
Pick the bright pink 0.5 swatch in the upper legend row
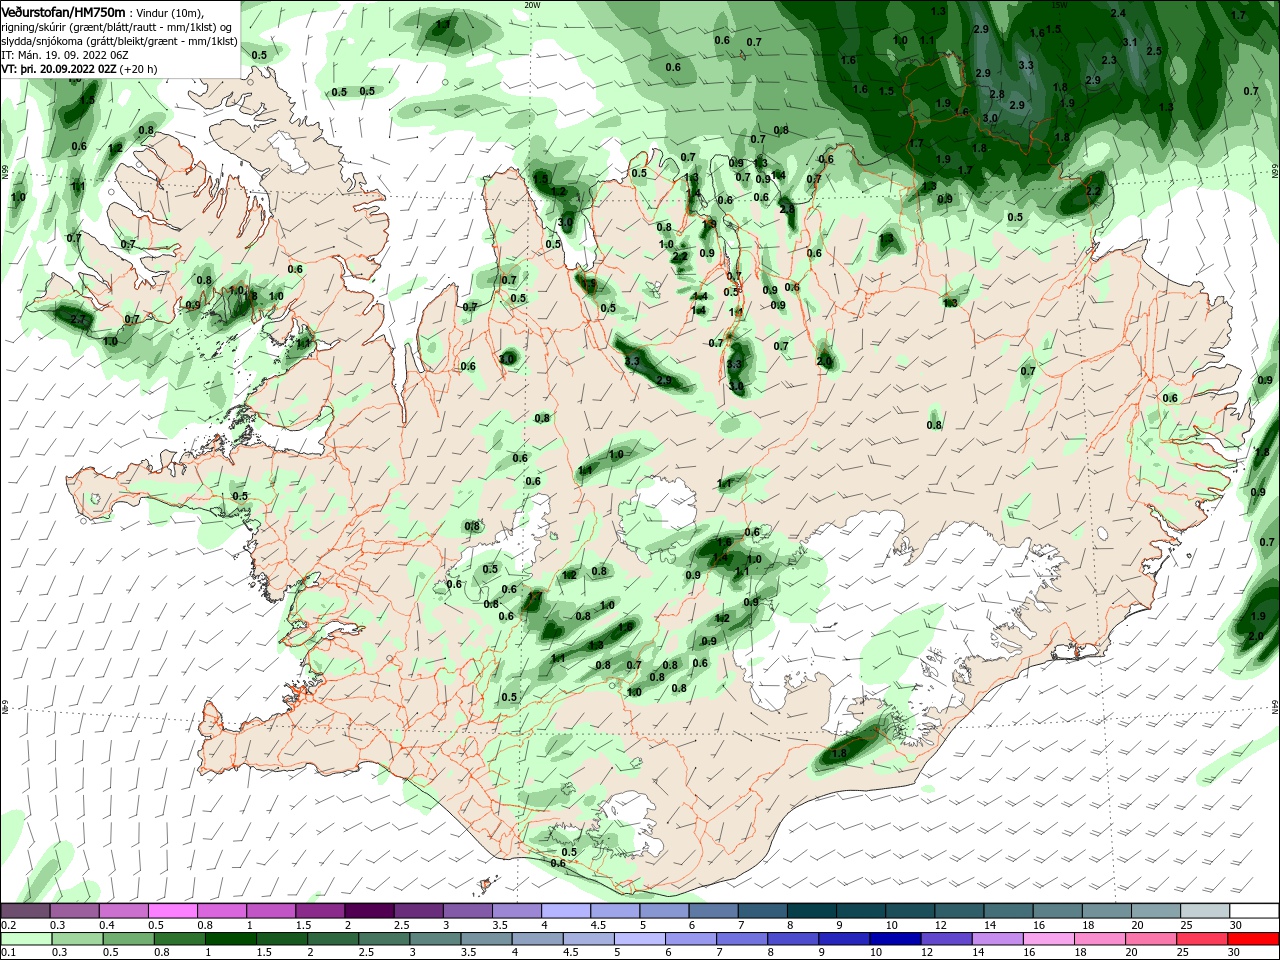pyautogui.click(x=172, y=911)
